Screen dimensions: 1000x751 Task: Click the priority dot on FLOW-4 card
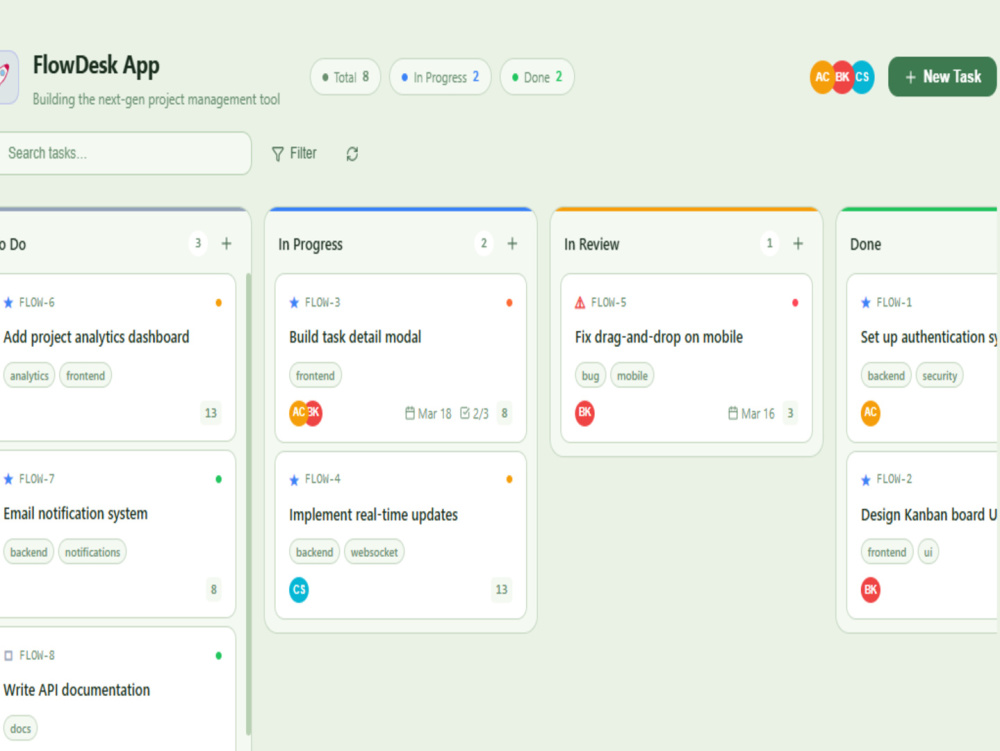(x=510, y=479)
